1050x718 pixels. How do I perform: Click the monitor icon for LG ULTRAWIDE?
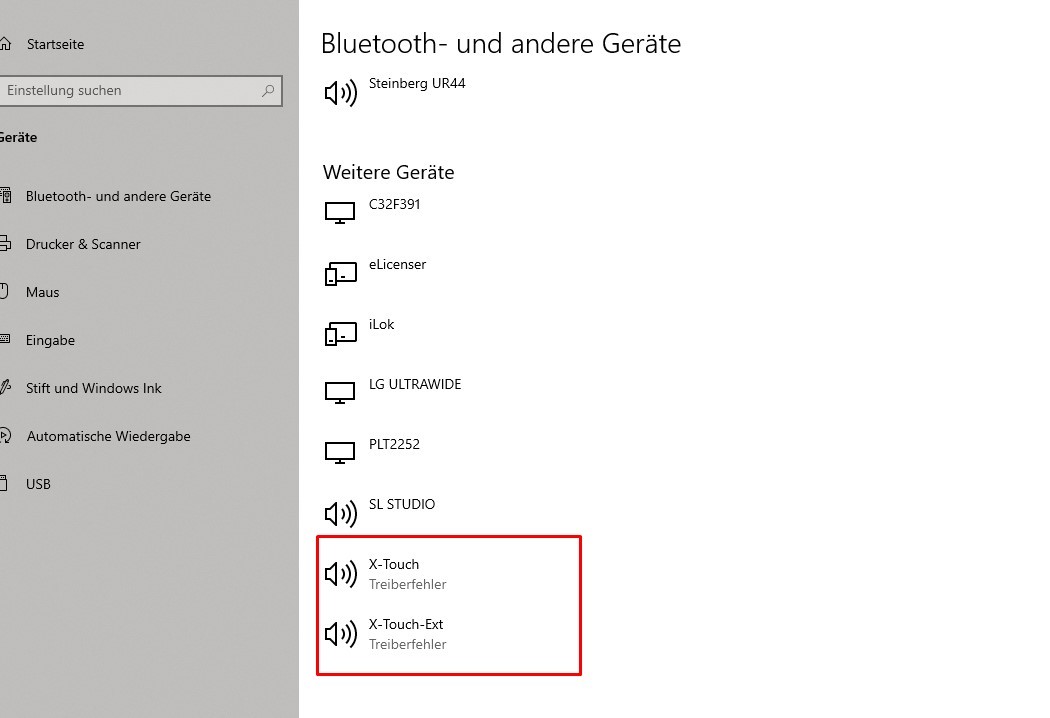coord(340,393)
